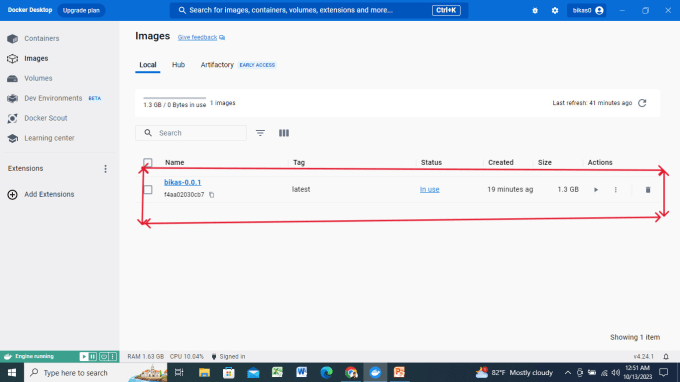This screenshot has height=382, width=680.
Task: Tick the select-all images checkbox
Action: [147, 163]
